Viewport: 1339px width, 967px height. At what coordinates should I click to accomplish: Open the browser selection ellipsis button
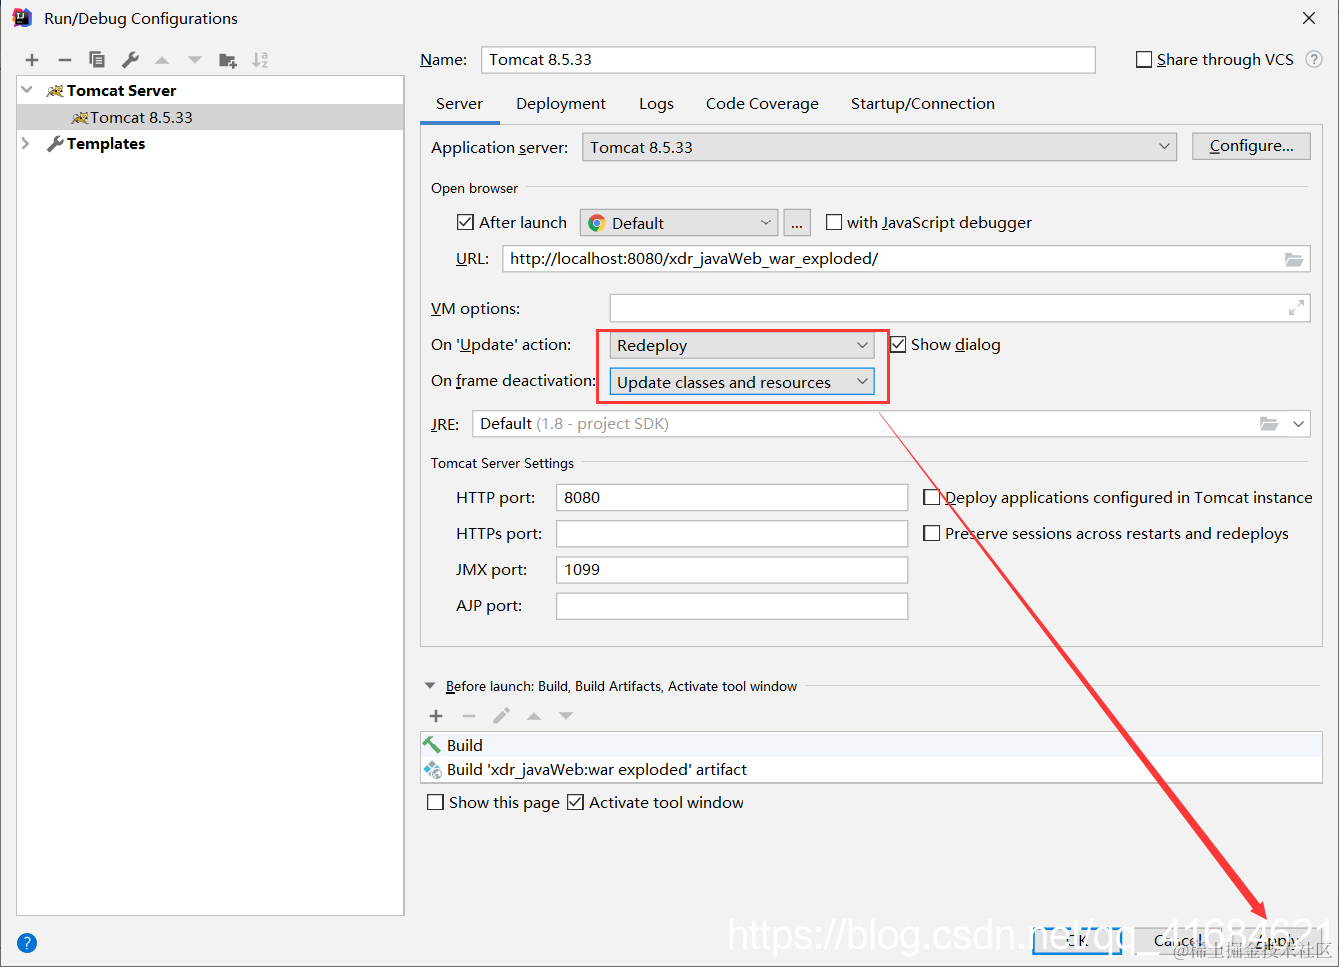tap(797, 223)
